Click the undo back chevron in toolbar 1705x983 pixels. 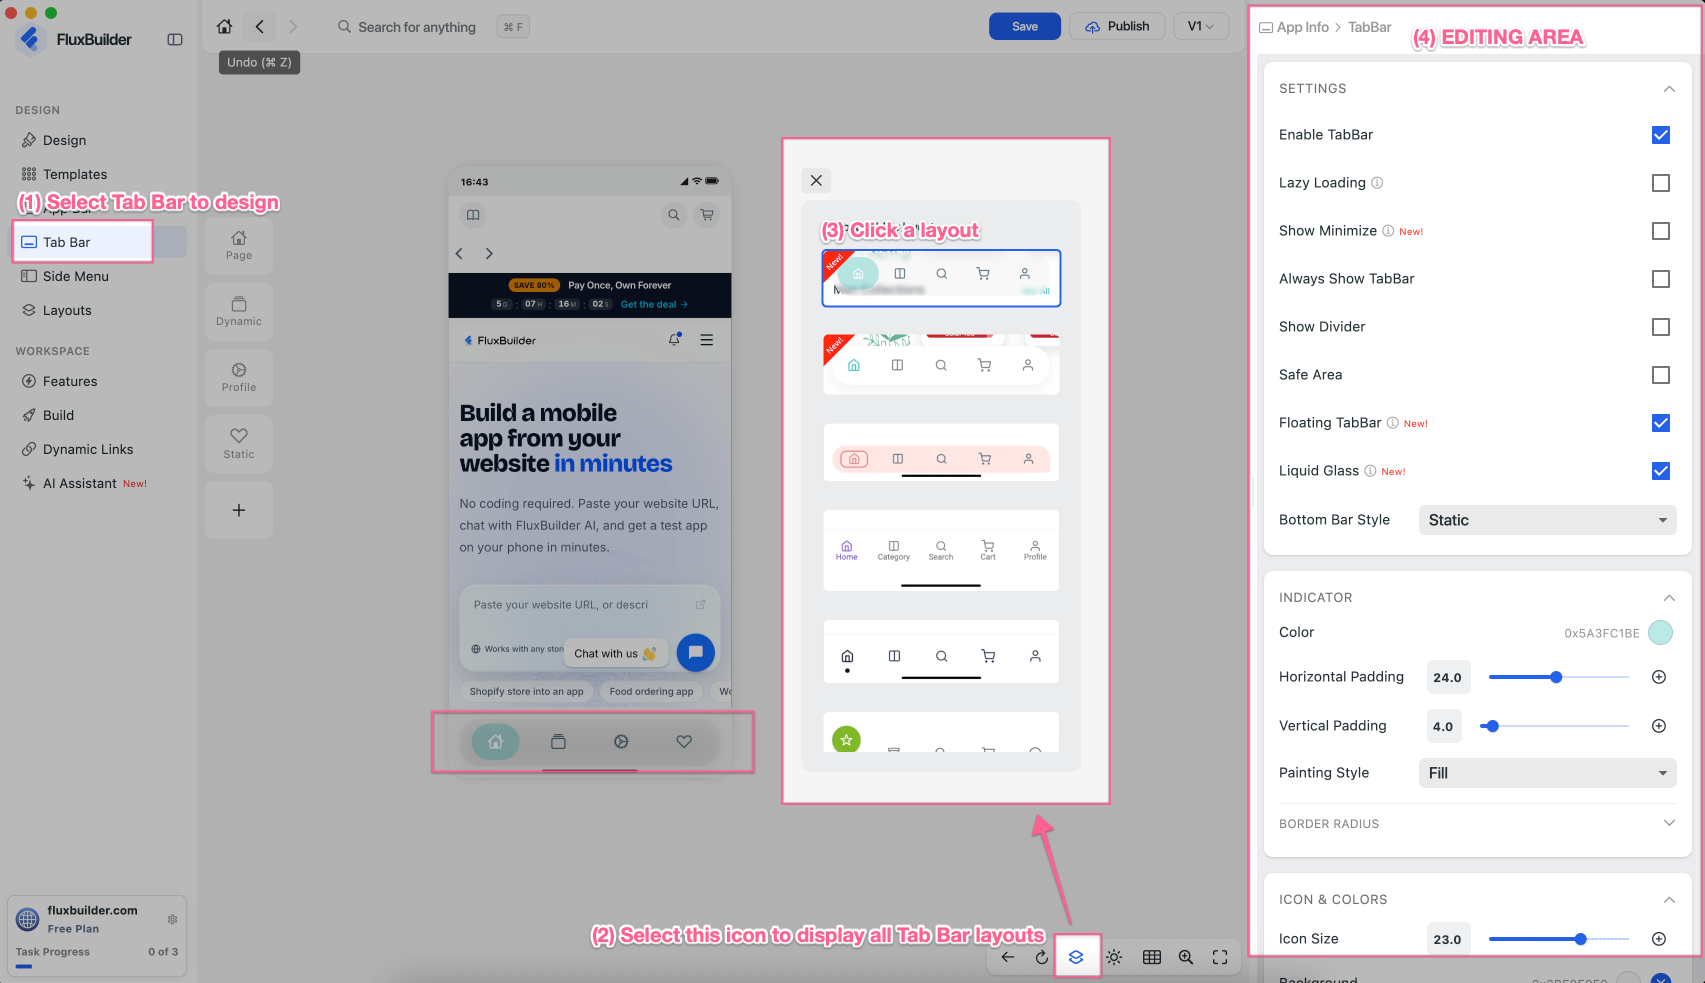click(259, 27)
